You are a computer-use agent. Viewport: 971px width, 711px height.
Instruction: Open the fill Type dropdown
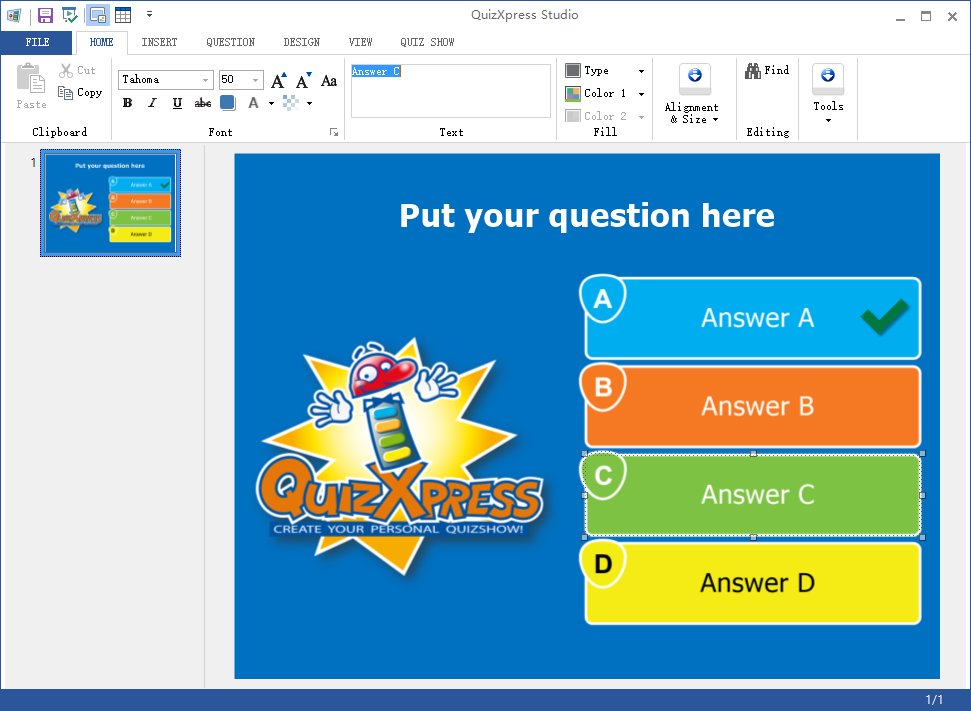[x=639, y=70]
